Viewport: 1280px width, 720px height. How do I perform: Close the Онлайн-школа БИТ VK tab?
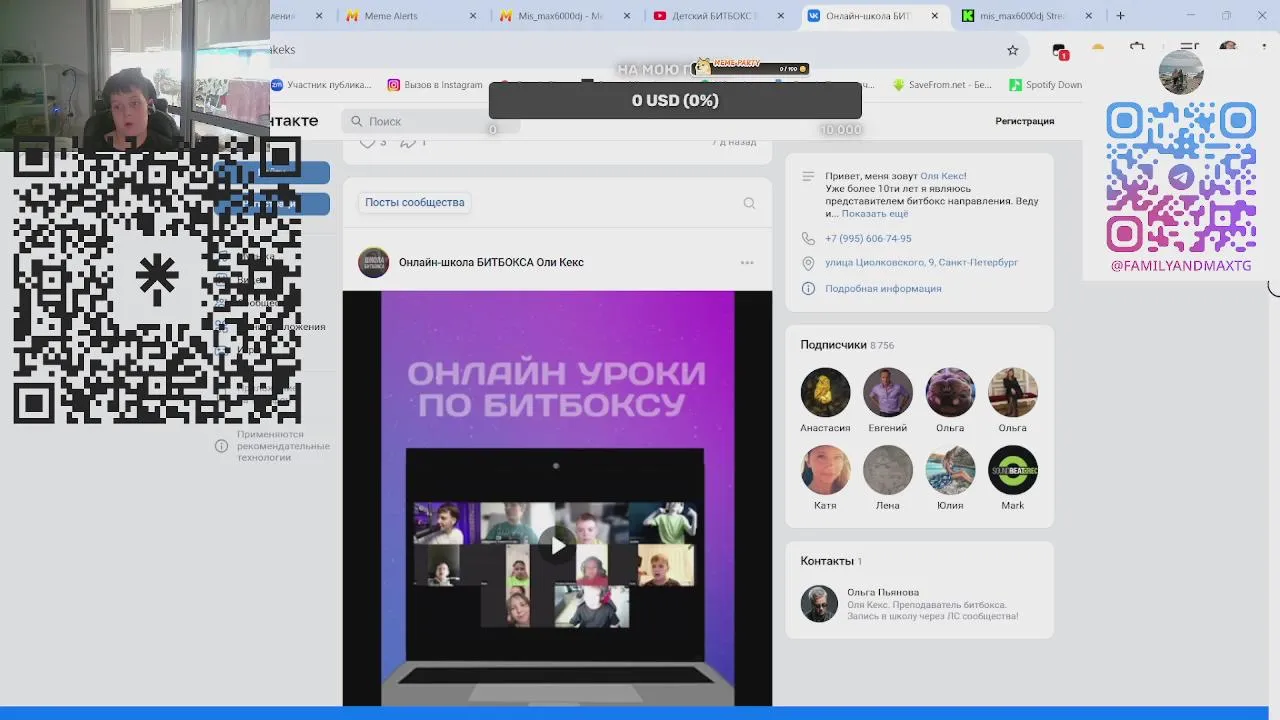click(x=935, y=16)
